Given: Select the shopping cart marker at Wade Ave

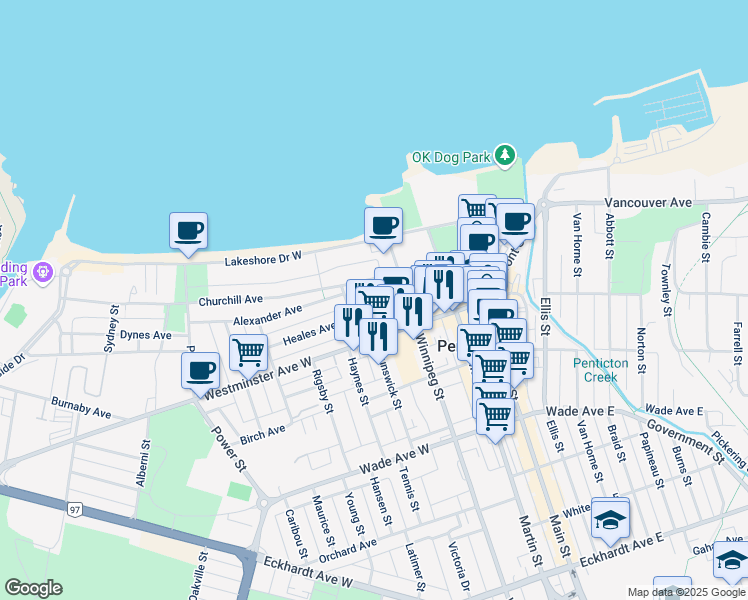Looking at the screenshot, I should pyautogui.click(x=495, y=418).
